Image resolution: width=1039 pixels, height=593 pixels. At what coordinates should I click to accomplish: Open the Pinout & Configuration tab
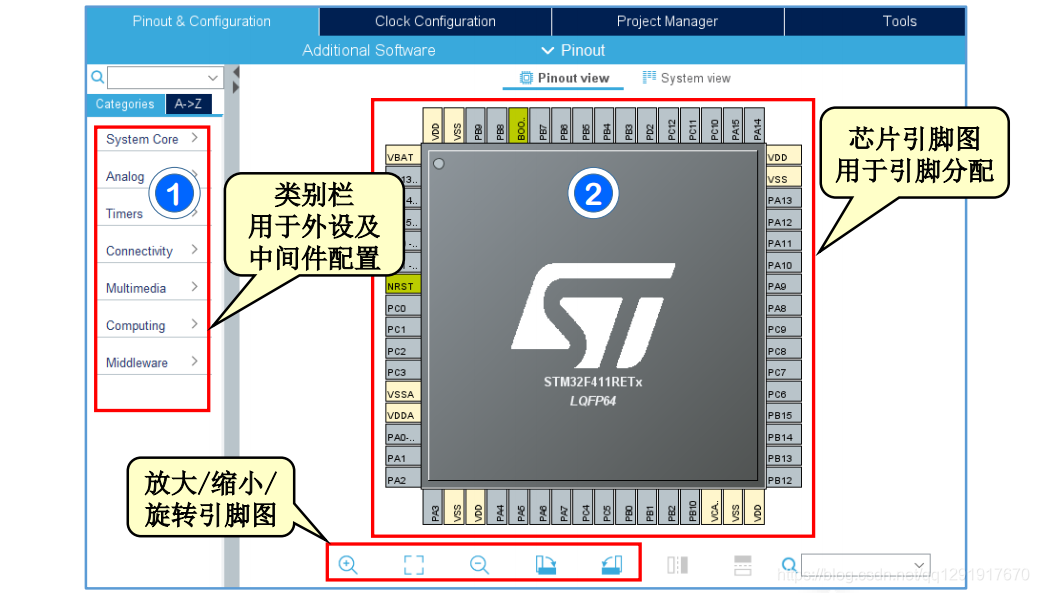click(201, 21)
